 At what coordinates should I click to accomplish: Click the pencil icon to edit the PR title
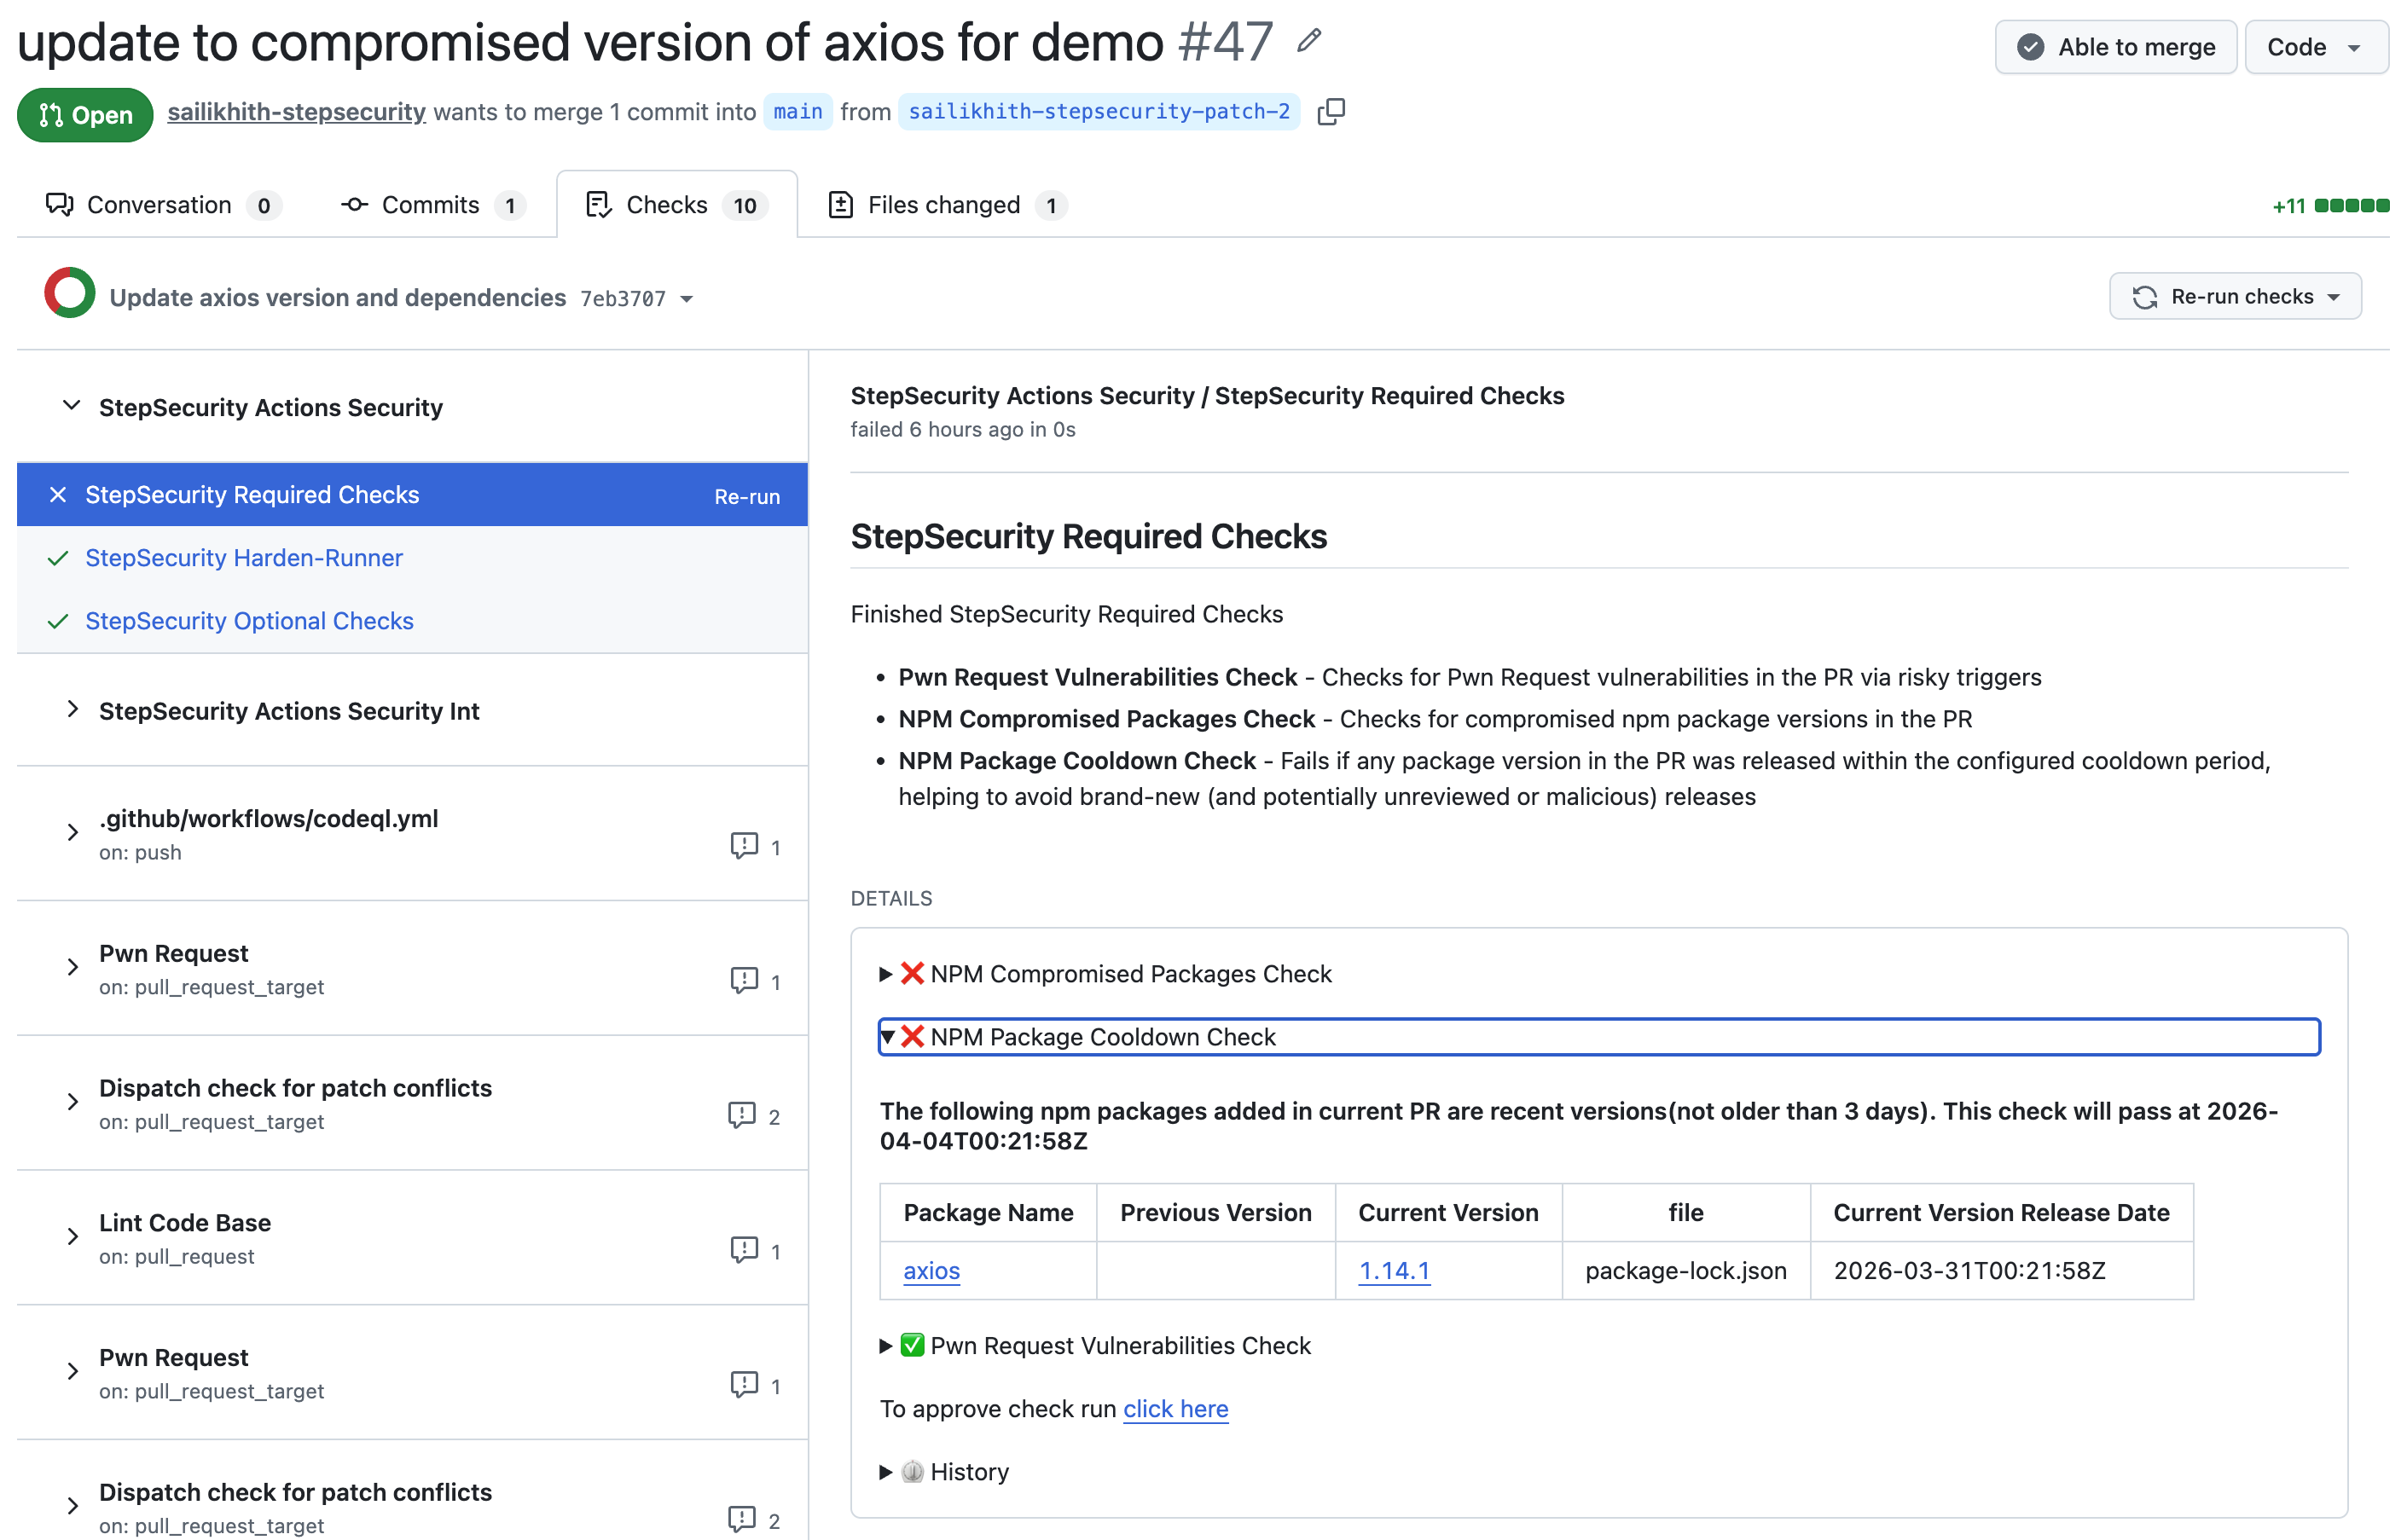click(1309, 41)
